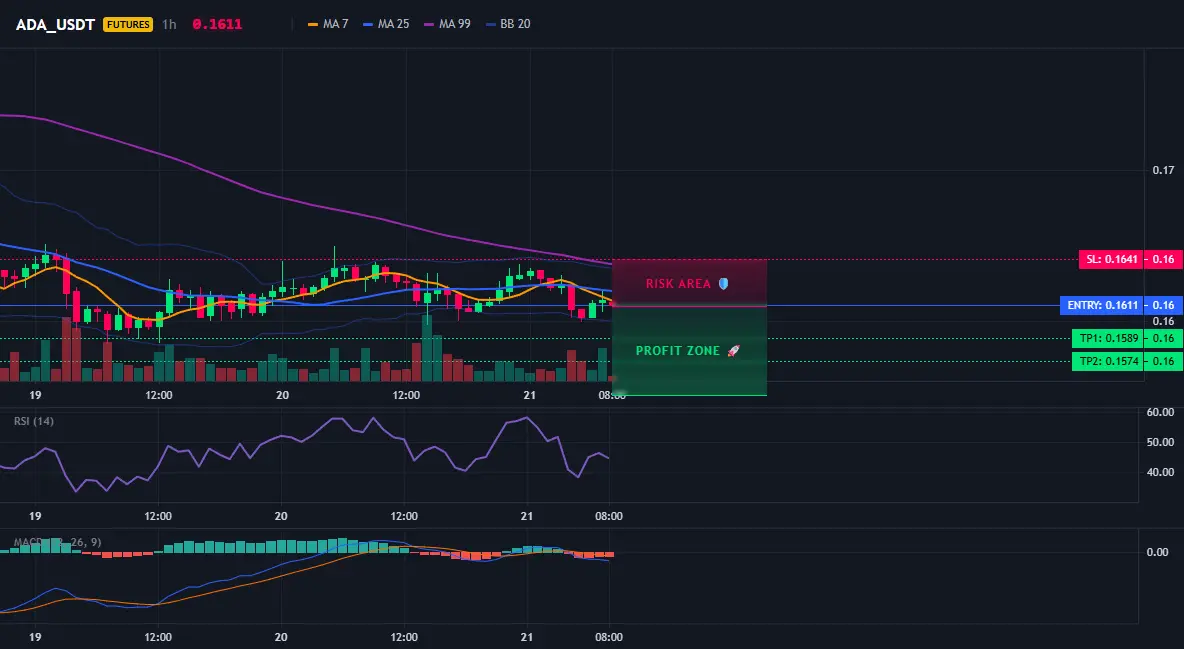
Task: Click the 08:00 time label under RSI panel
Action: click(609, 517)
